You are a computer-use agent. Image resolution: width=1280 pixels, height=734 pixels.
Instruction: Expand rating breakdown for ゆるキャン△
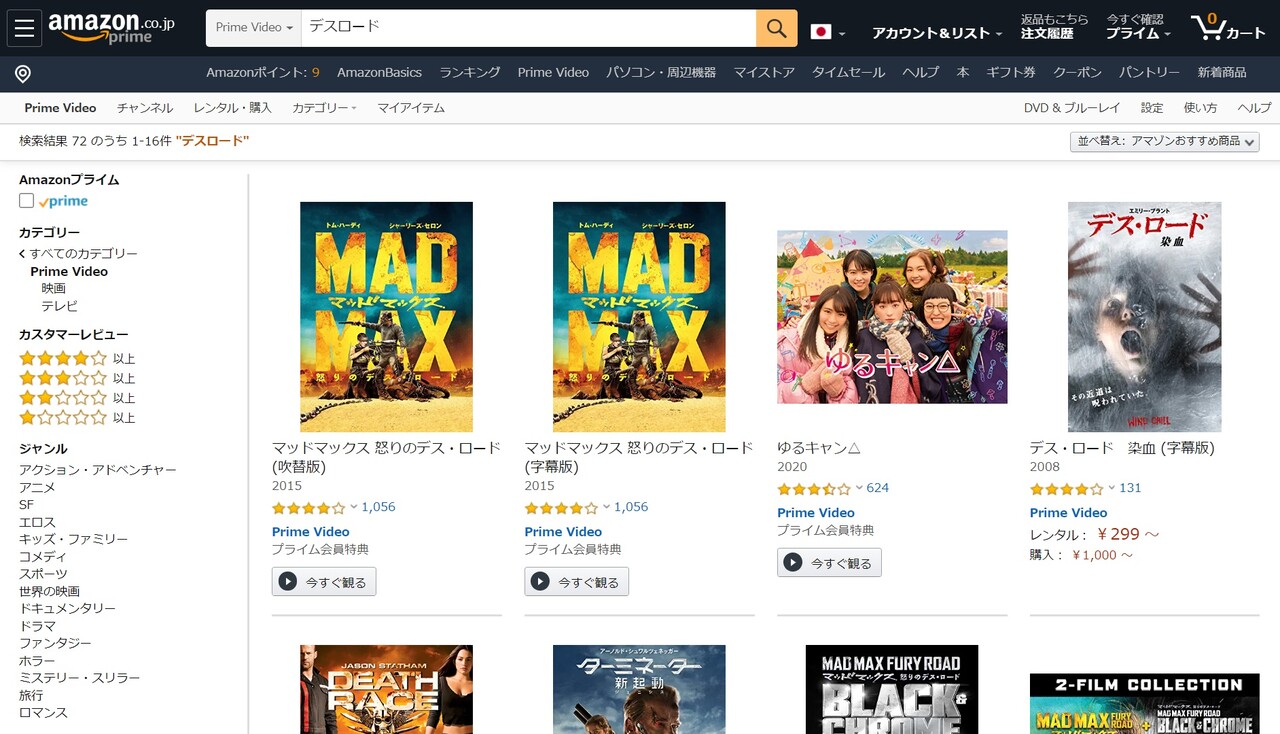[x=859, y=488]
